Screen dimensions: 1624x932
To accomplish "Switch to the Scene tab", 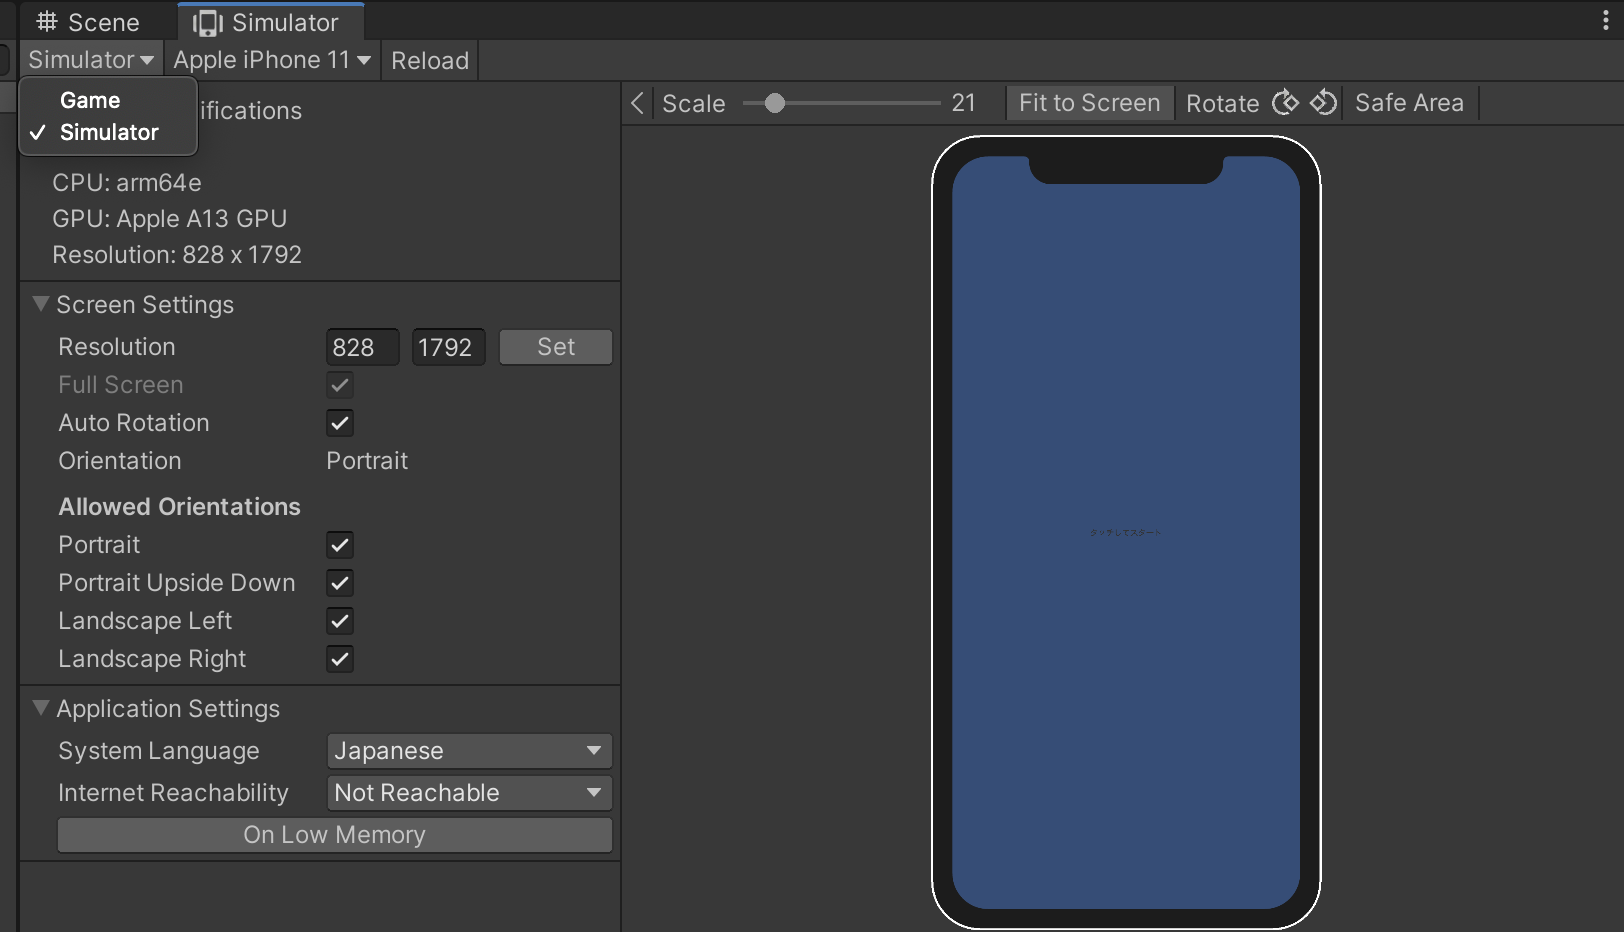I will [x=88, y=22].
